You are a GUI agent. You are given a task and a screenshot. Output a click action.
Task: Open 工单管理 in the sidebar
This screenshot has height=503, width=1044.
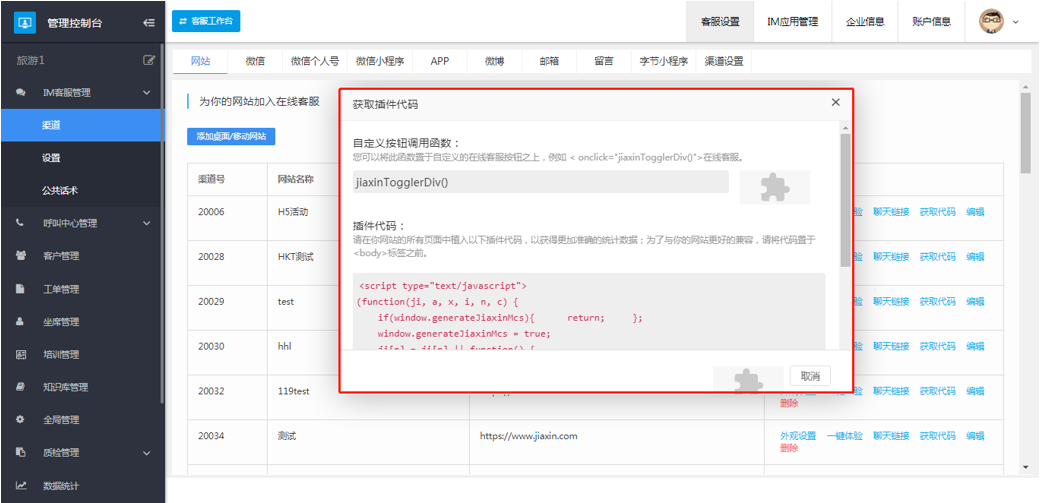(59, 289)
